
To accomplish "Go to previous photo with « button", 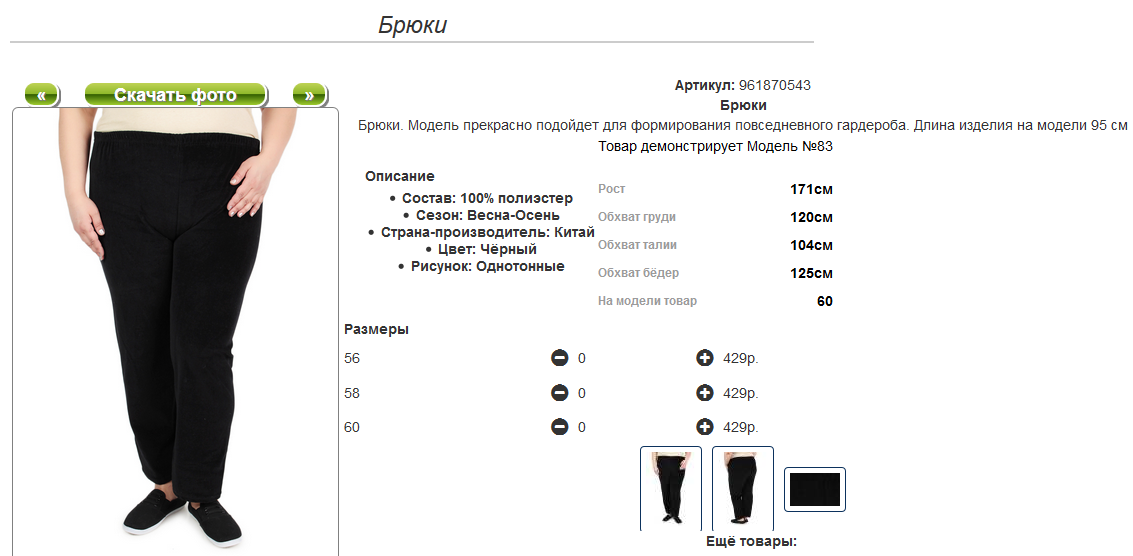I will point(42,95).
